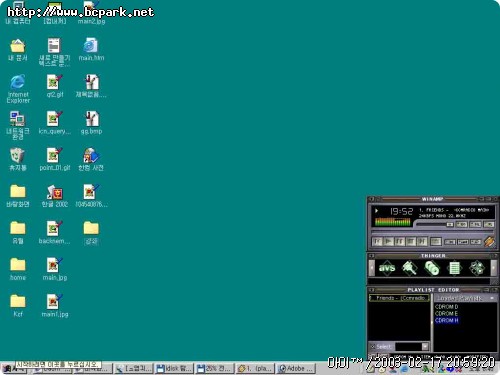
Task: Click the Start button on the taskbar
Action: pos(14,369)
